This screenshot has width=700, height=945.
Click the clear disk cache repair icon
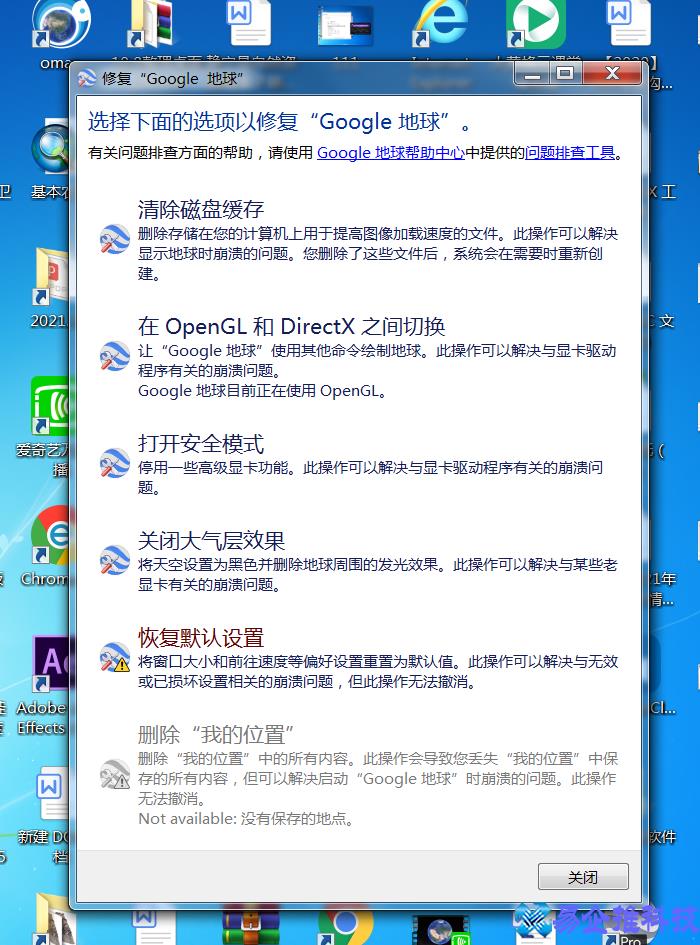(x=115, y=239)
